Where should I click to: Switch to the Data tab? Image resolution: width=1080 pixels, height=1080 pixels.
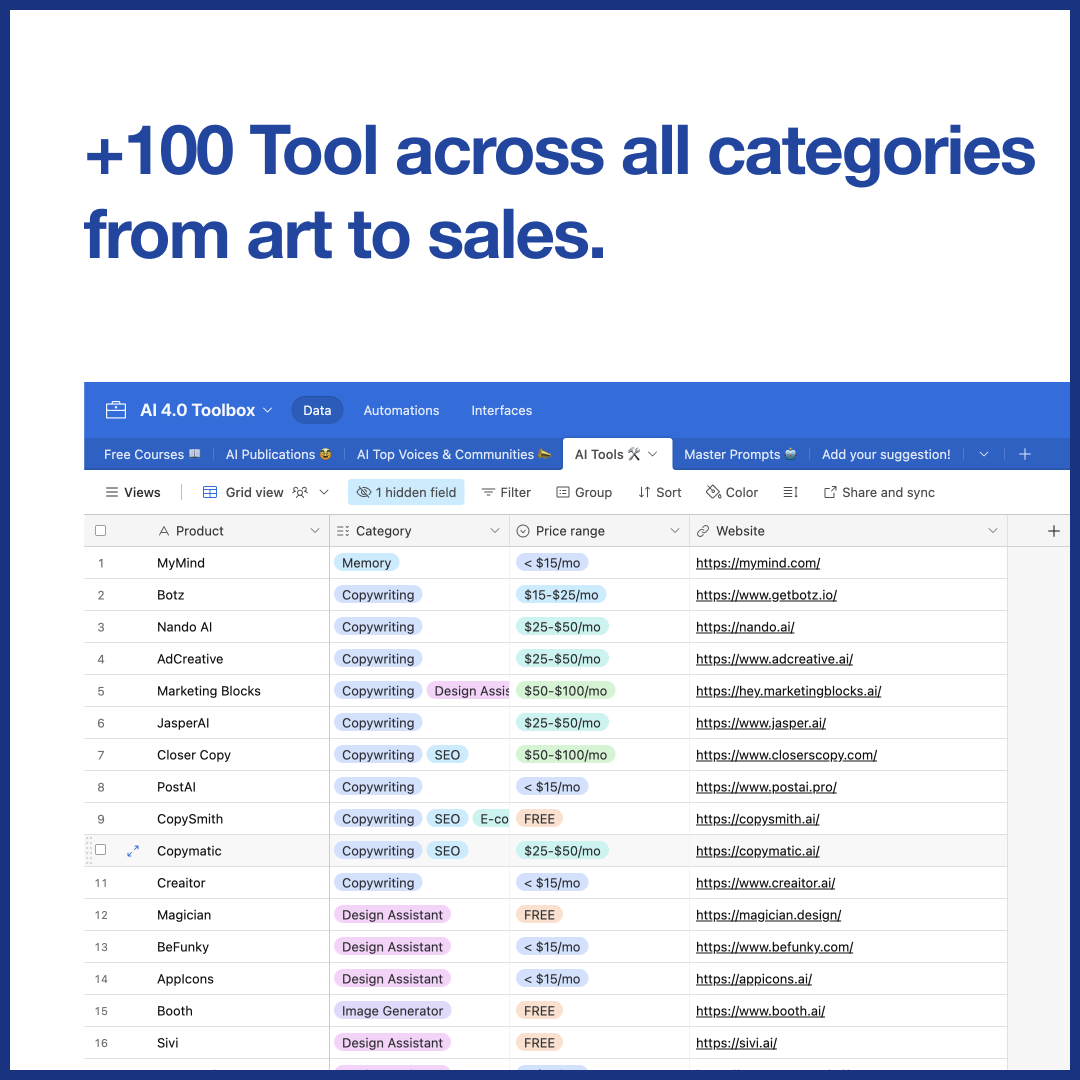point(317,411)
